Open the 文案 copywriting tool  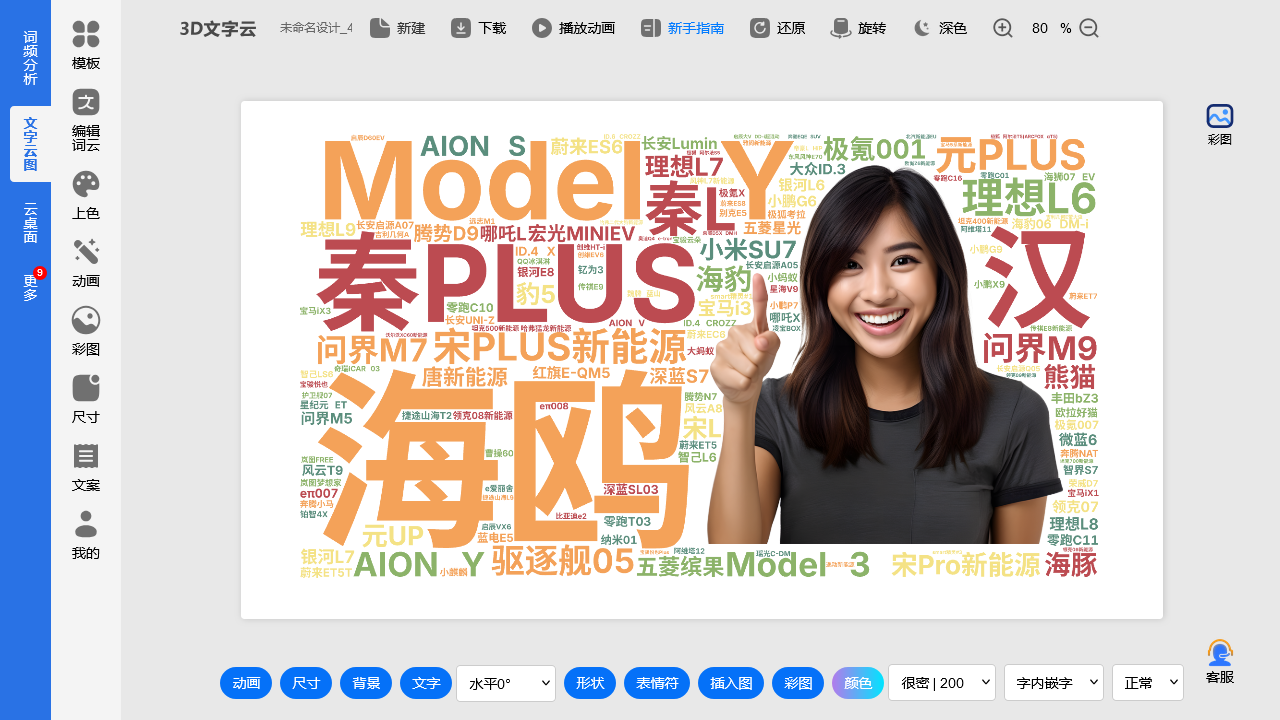pos(86,467)
